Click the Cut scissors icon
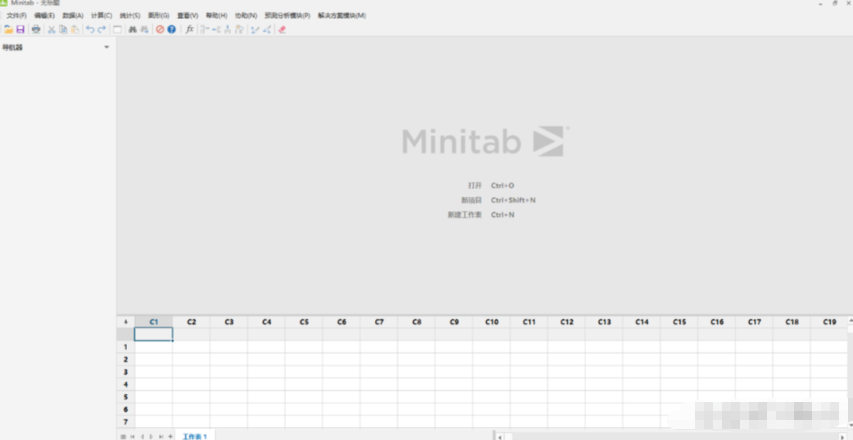Image resolution: width=853 pixels, height=440 pixels. (x=52, y=29)
